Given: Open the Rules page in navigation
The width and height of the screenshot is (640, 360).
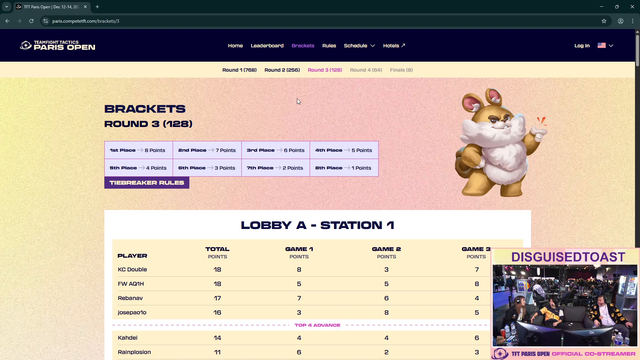Looking at the screenshot, I should coord(329,46).
